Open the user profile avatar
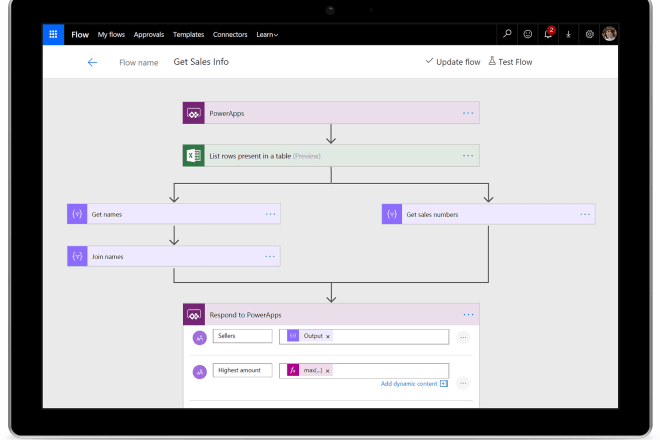Screen dimensions: 660x440 (x=609, y=34)
